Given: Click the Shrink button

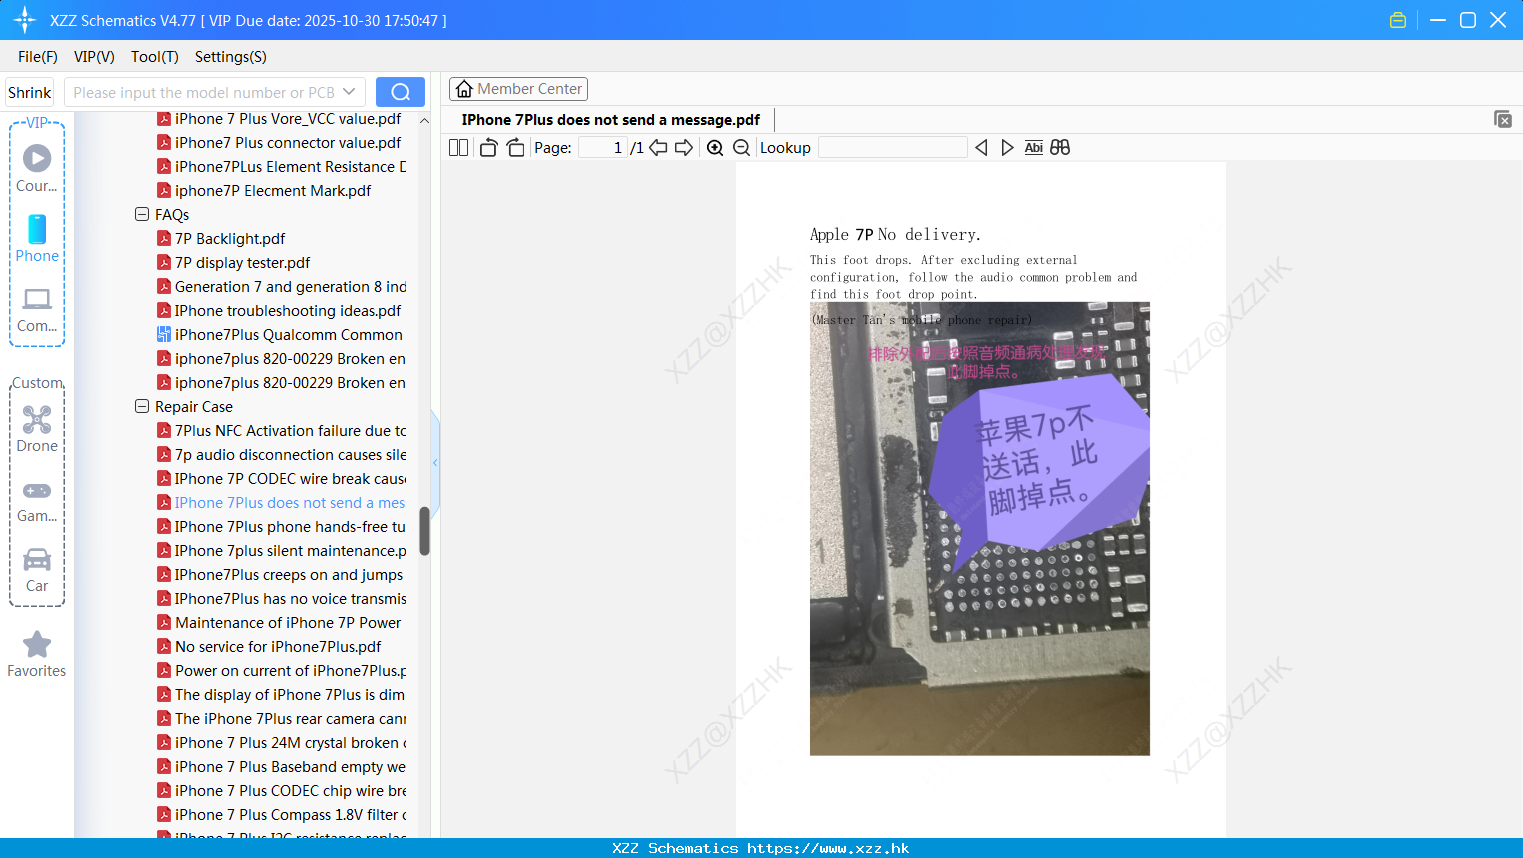Looking at the screenshot, I should 30,92.
